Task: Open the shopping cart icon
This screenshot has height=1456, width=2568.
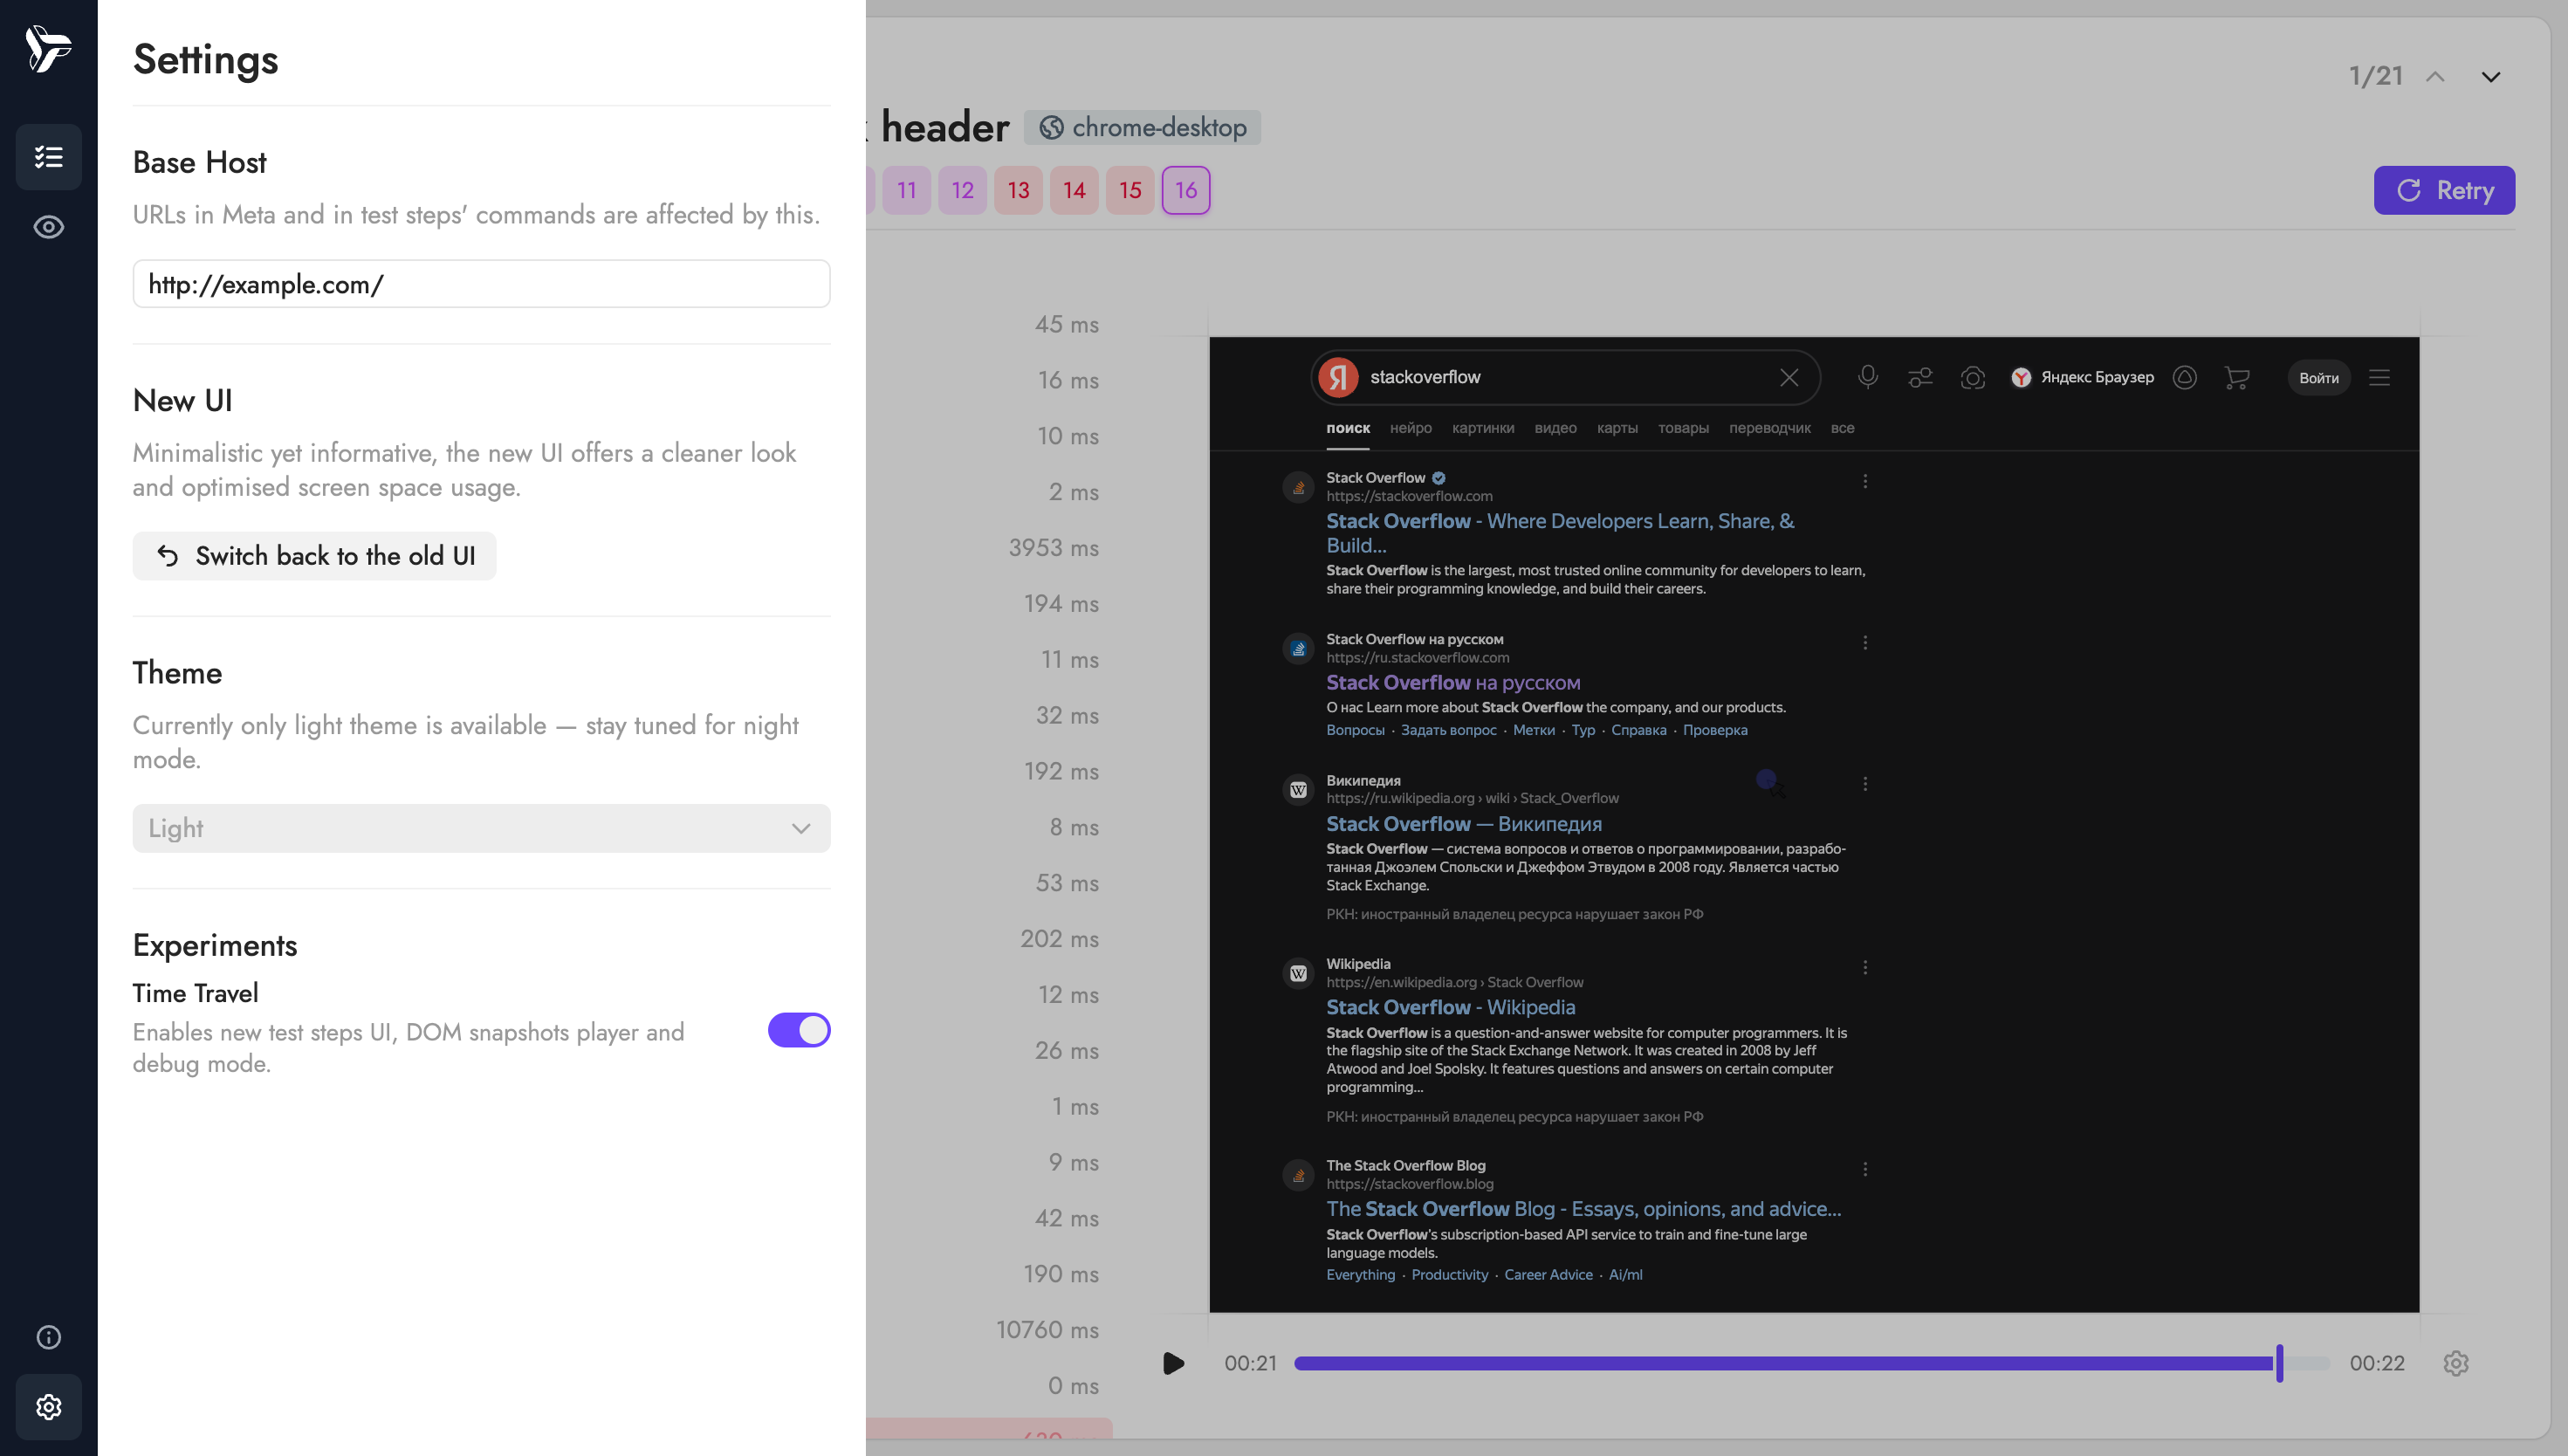Action: tap(2237, 377)
